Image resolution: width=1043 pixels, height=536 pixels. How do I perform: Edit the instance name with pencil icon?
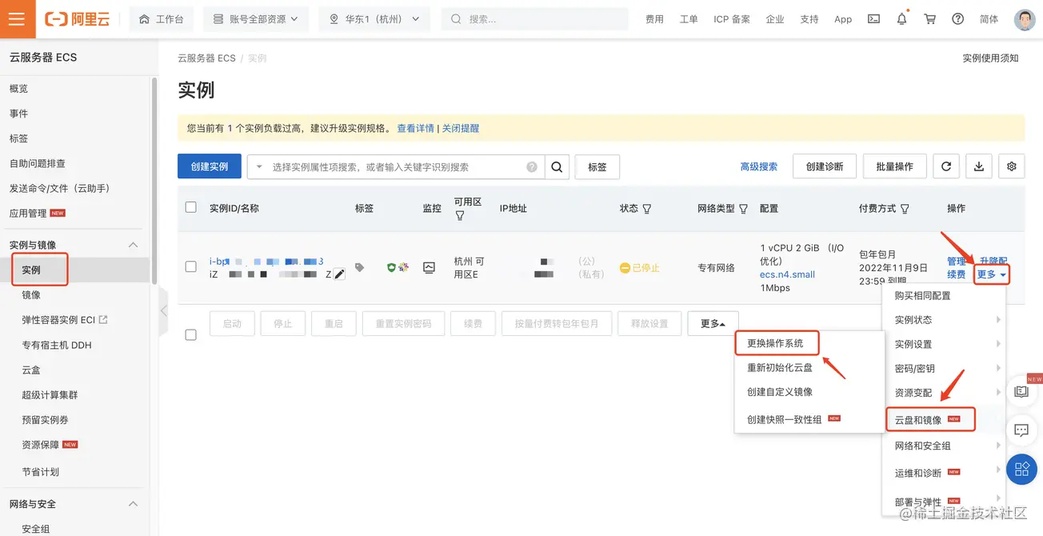tap(339, 274)
